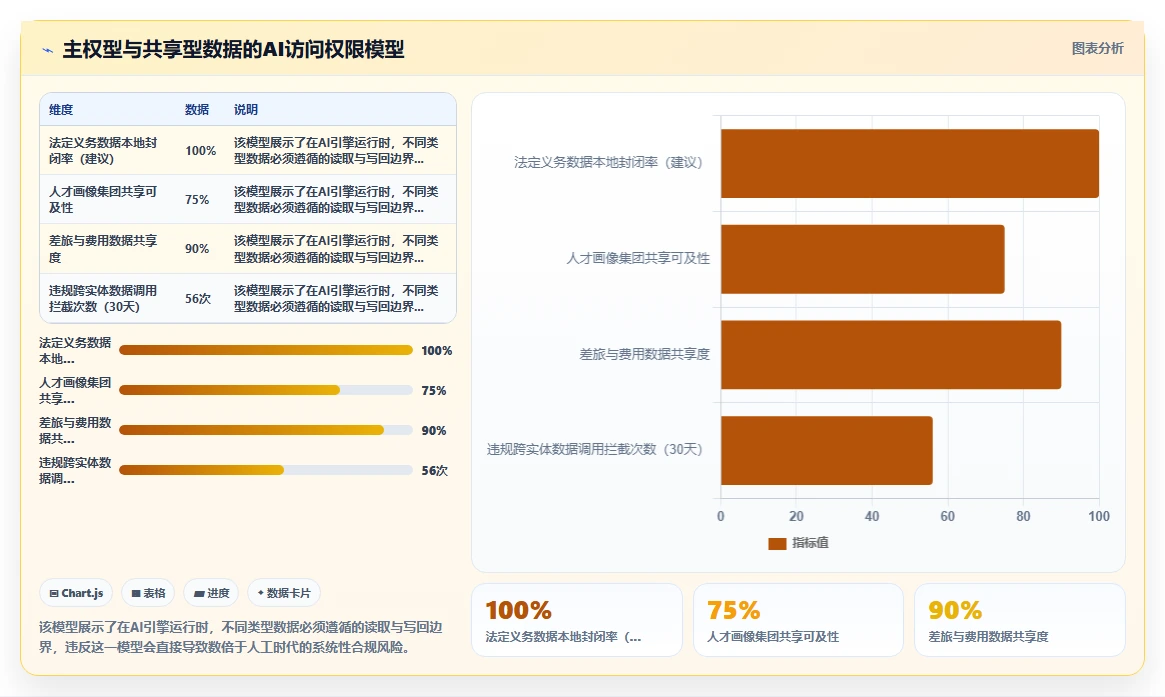Open the 100% 法定义务数据本地封闭率 data card
1165x697 pixels.
point(577,620)
